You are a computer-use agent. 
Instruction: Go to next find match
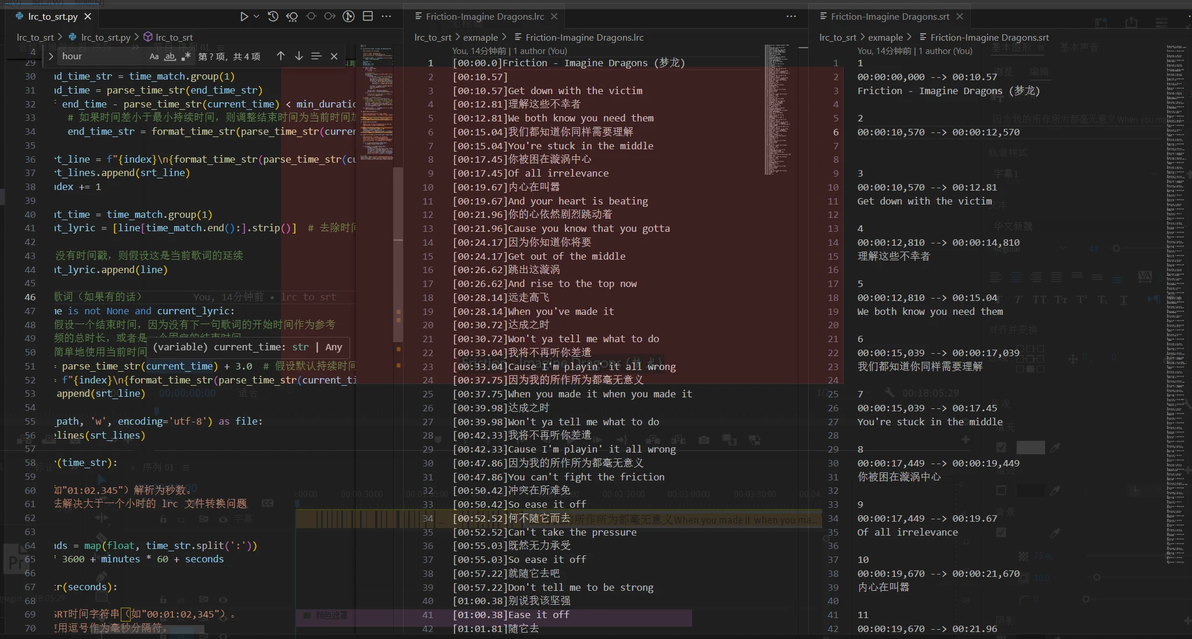[298, 57]
